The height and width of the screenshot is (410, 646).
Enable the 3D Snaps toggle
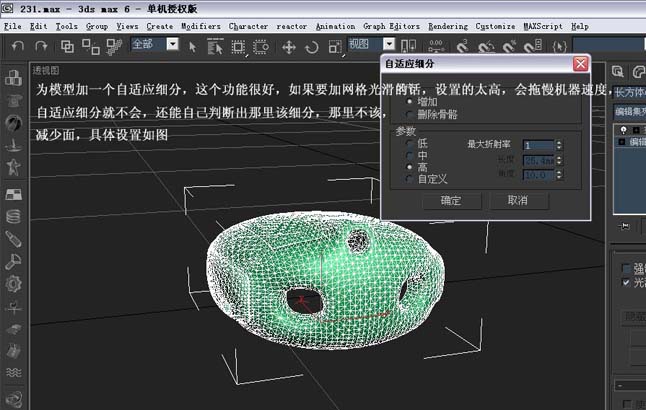(x=463, y=46)
